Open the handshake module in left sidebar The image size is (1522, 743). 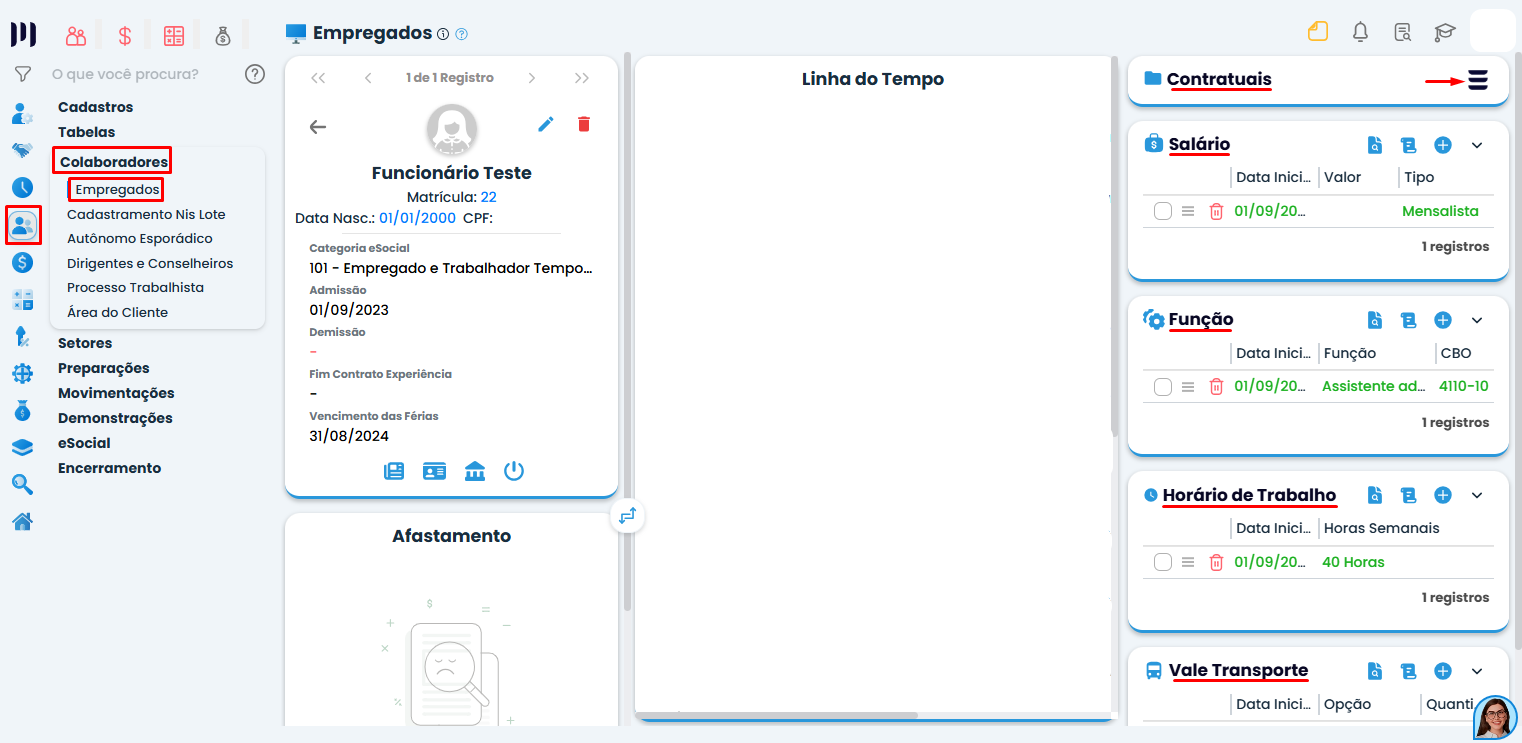click(22, 150)
